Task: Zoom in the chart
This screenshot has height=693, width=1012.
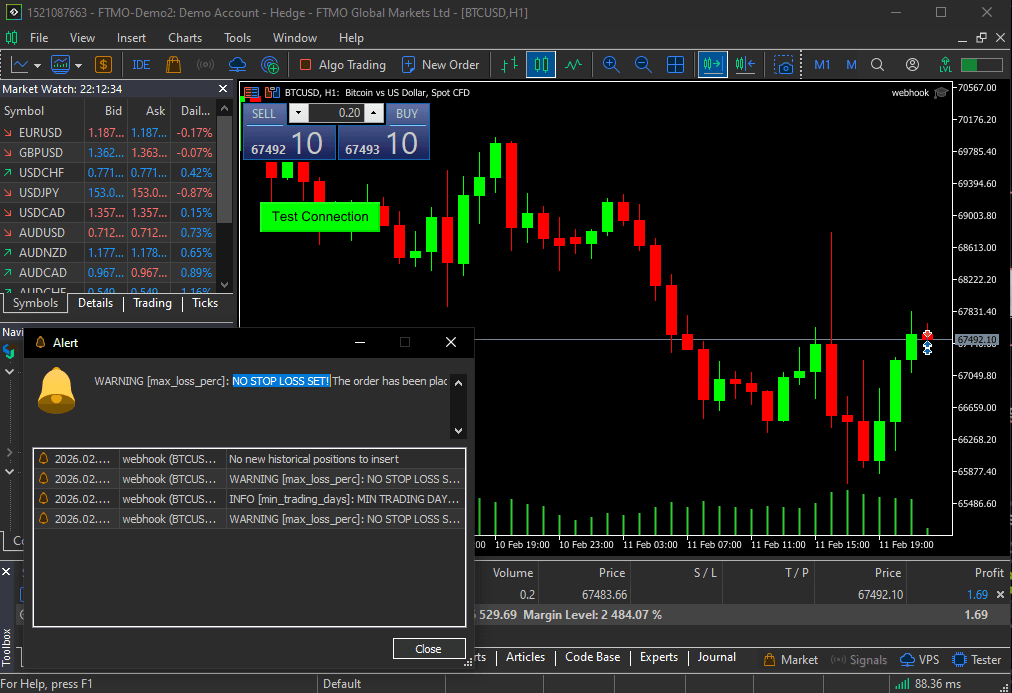Action: (x=611, y=65)
